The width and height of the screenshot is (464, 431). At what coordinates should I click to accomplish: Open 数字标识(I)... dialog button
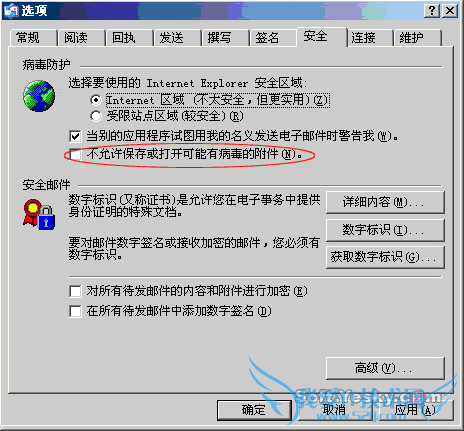coord(385,230)
